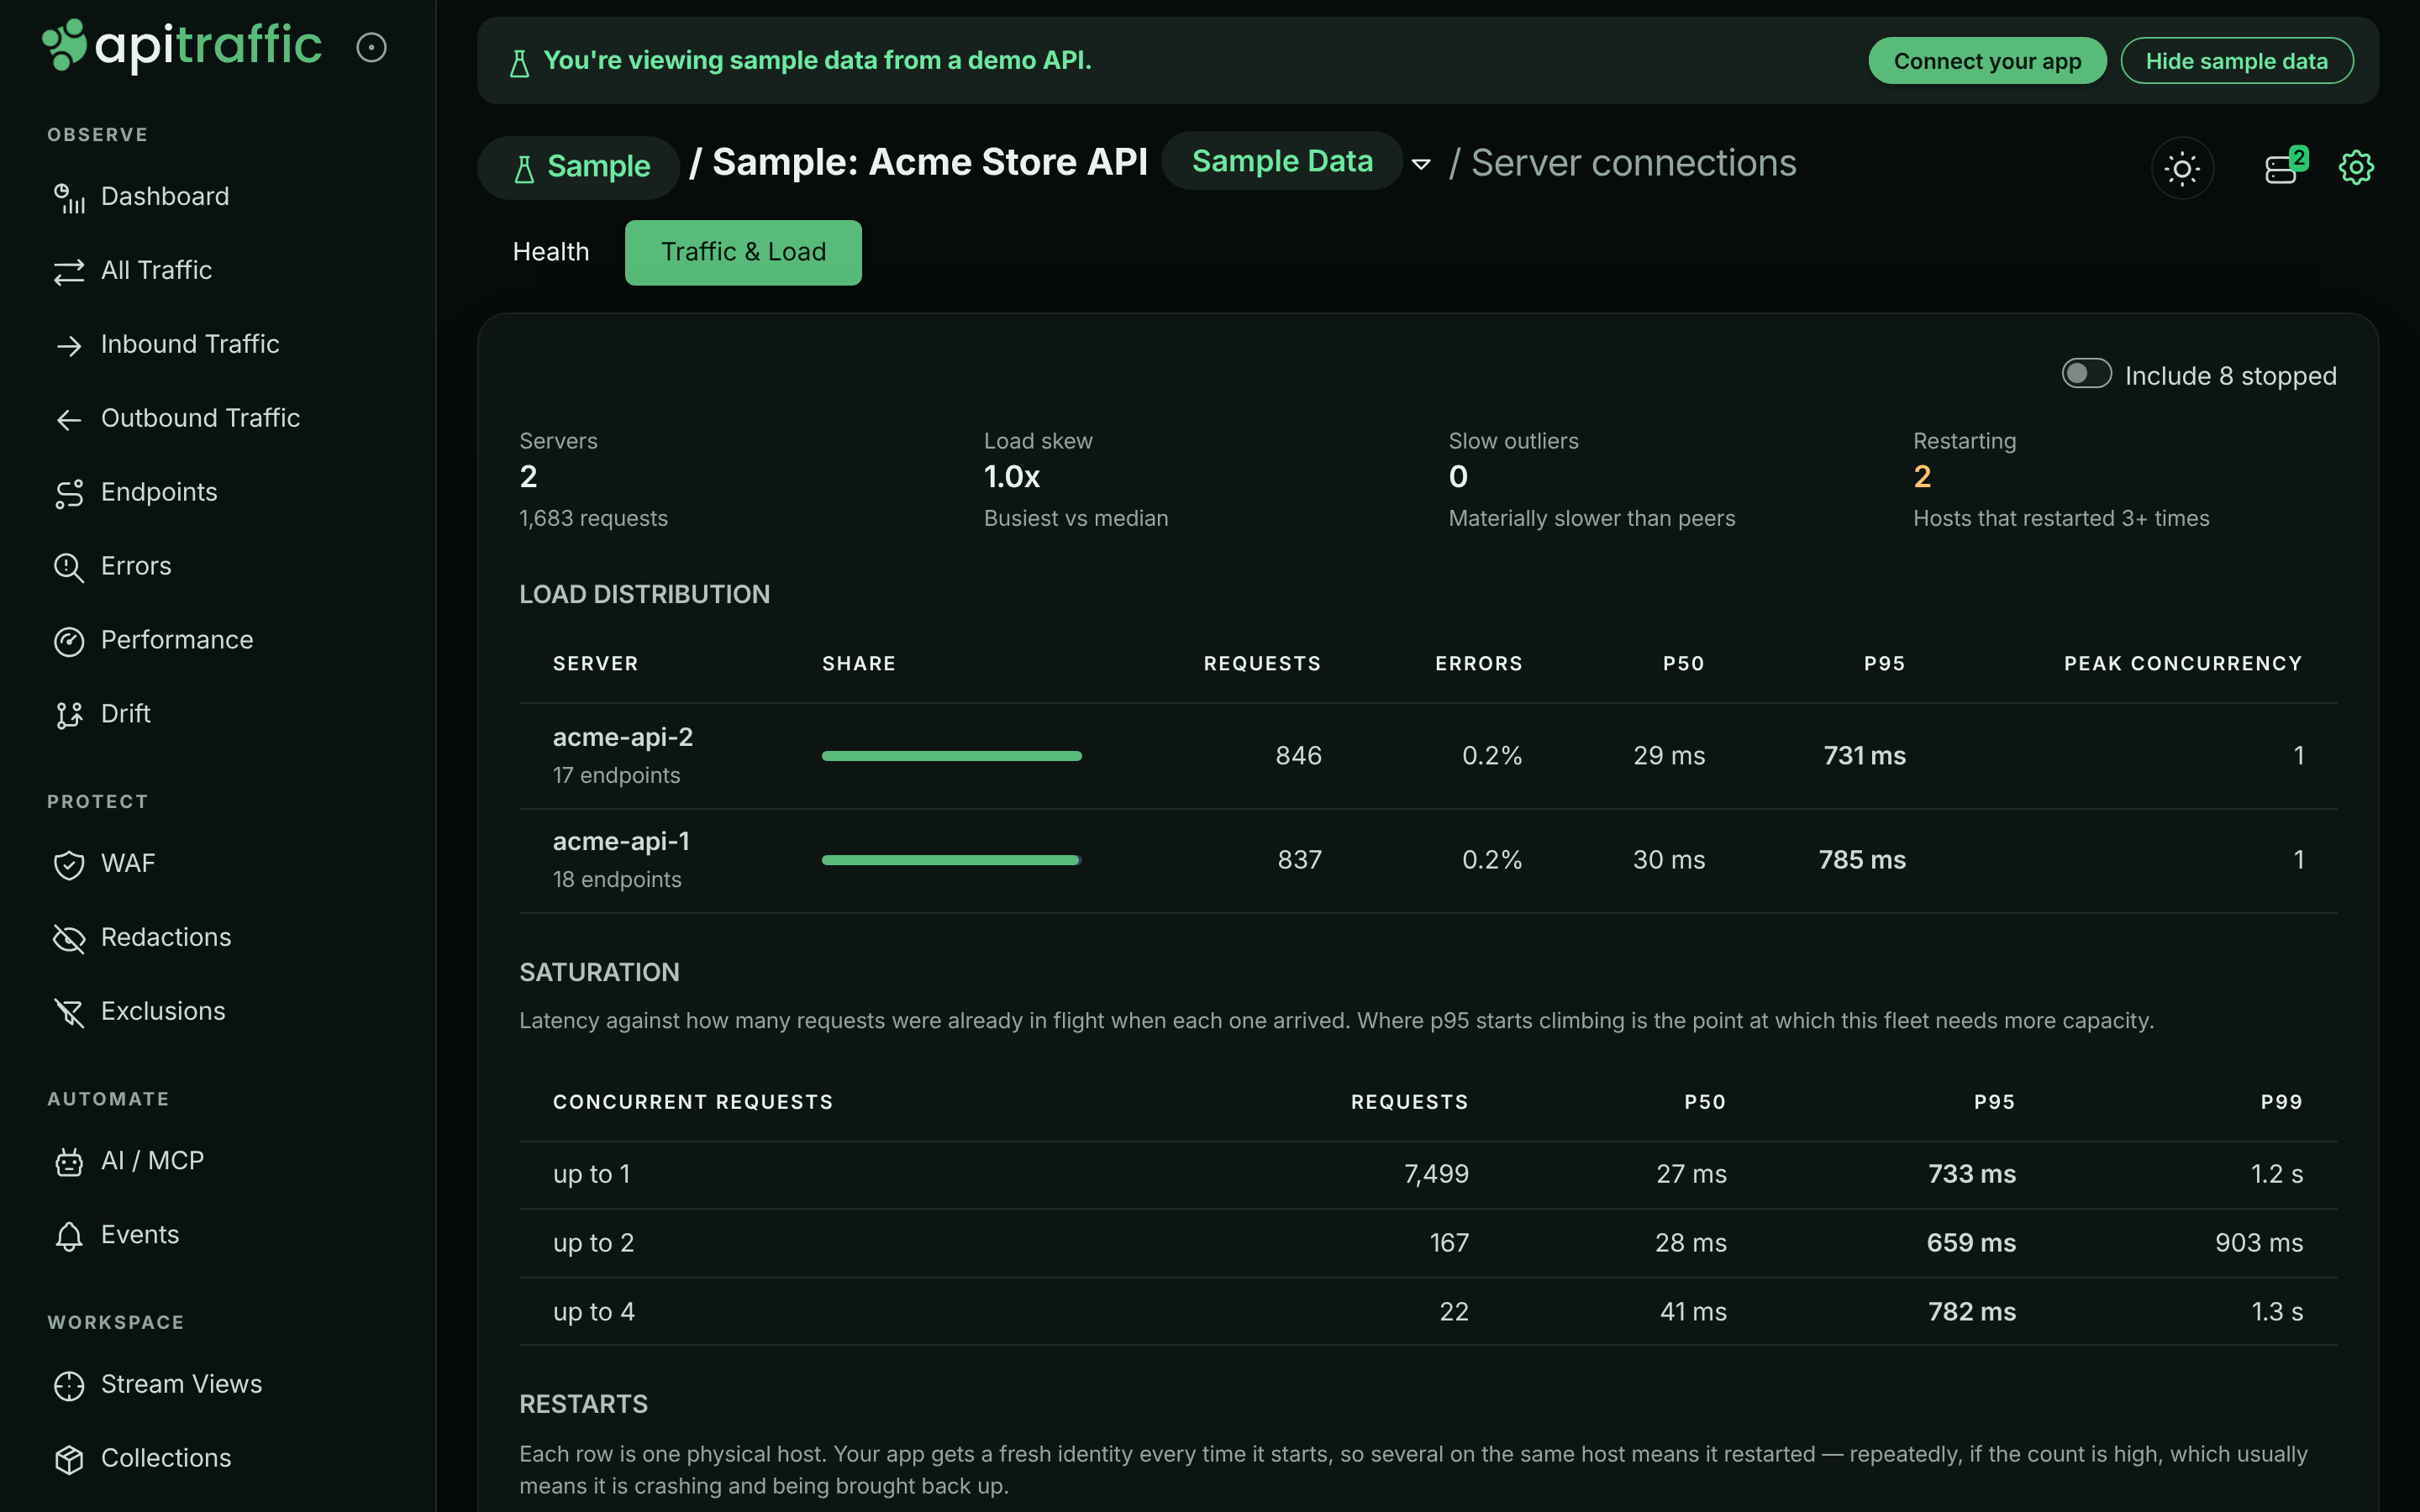Click the Outbound Traffic arrow icon
The image size is (2420, 1512).
[x=69, y=419]
